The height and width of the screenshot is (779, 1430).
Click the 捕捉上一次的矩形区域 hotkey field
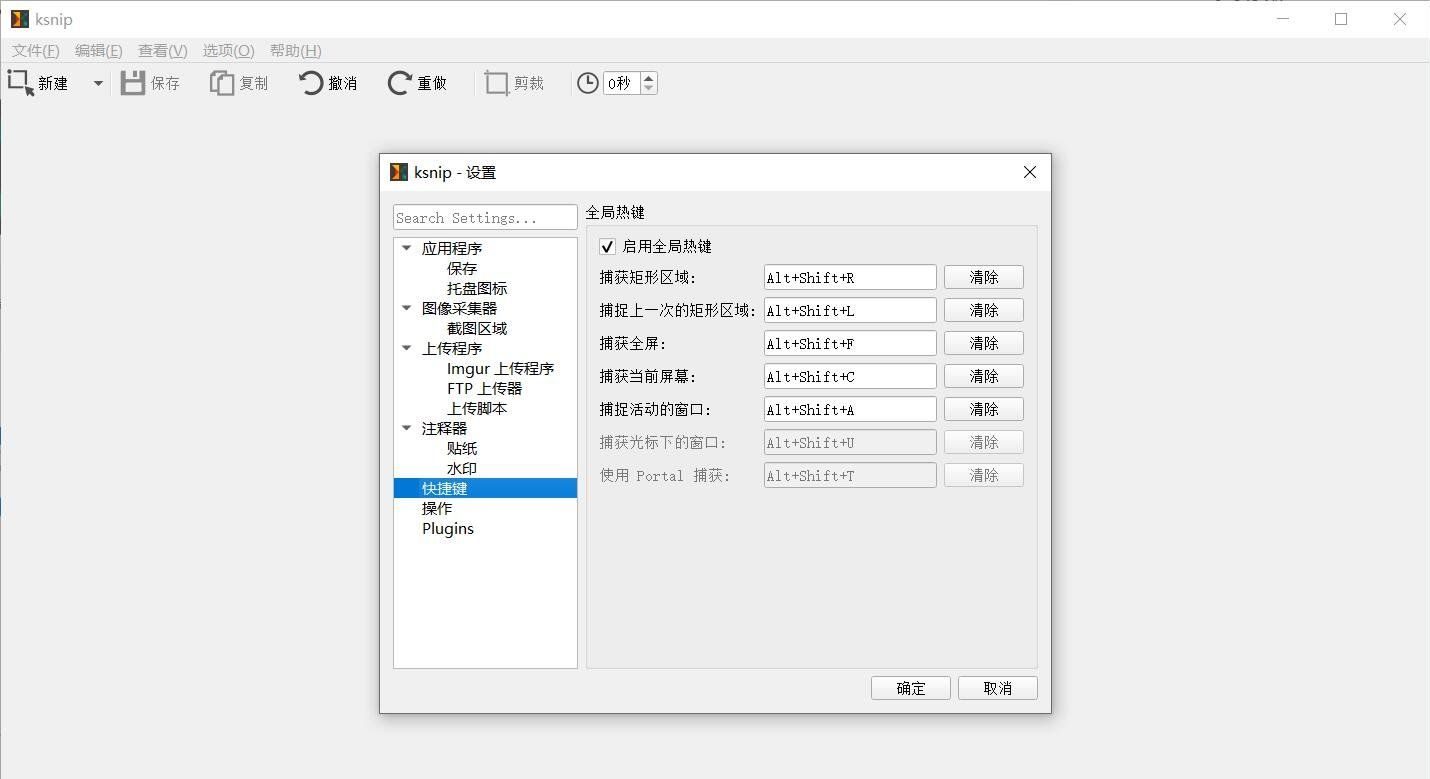(x=850, y=310)
